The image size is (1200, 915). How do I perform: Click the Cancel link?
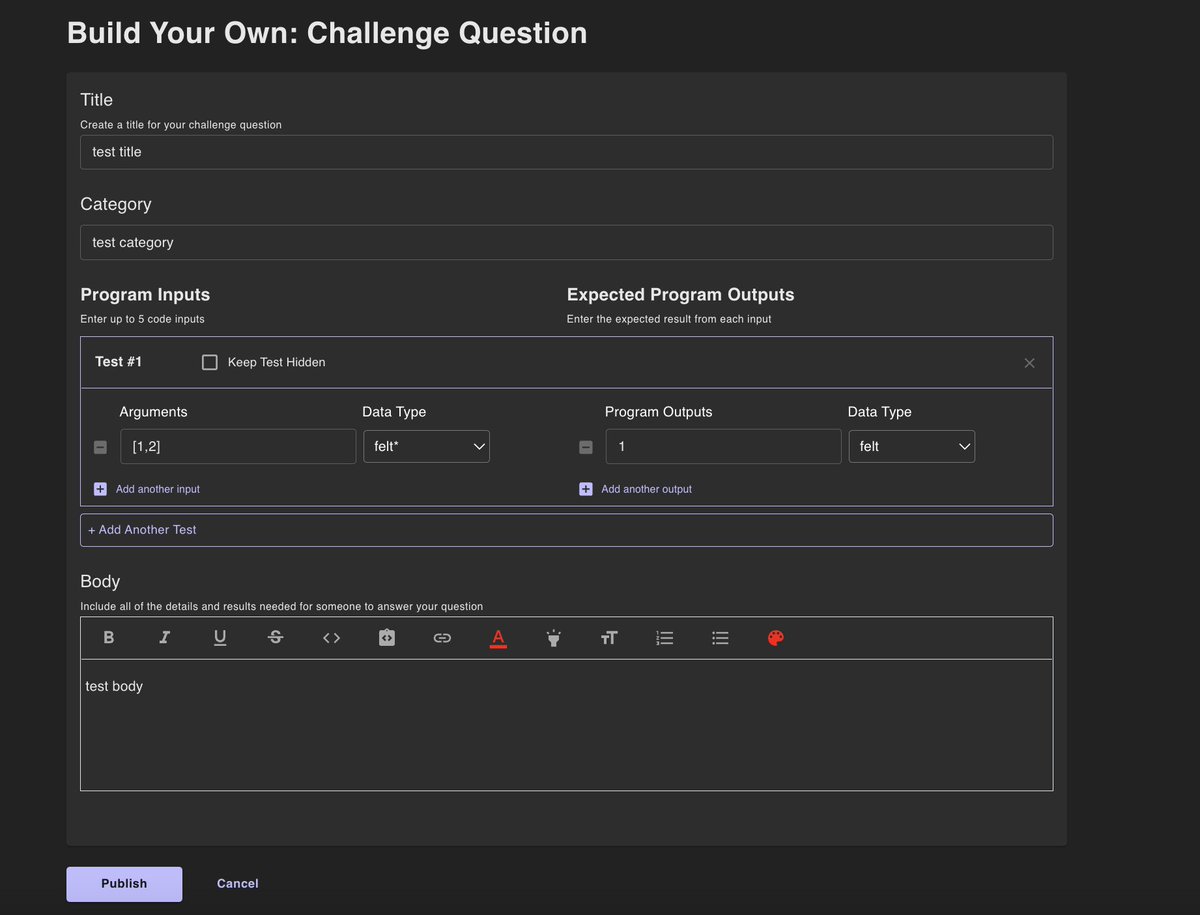[238, 884]
